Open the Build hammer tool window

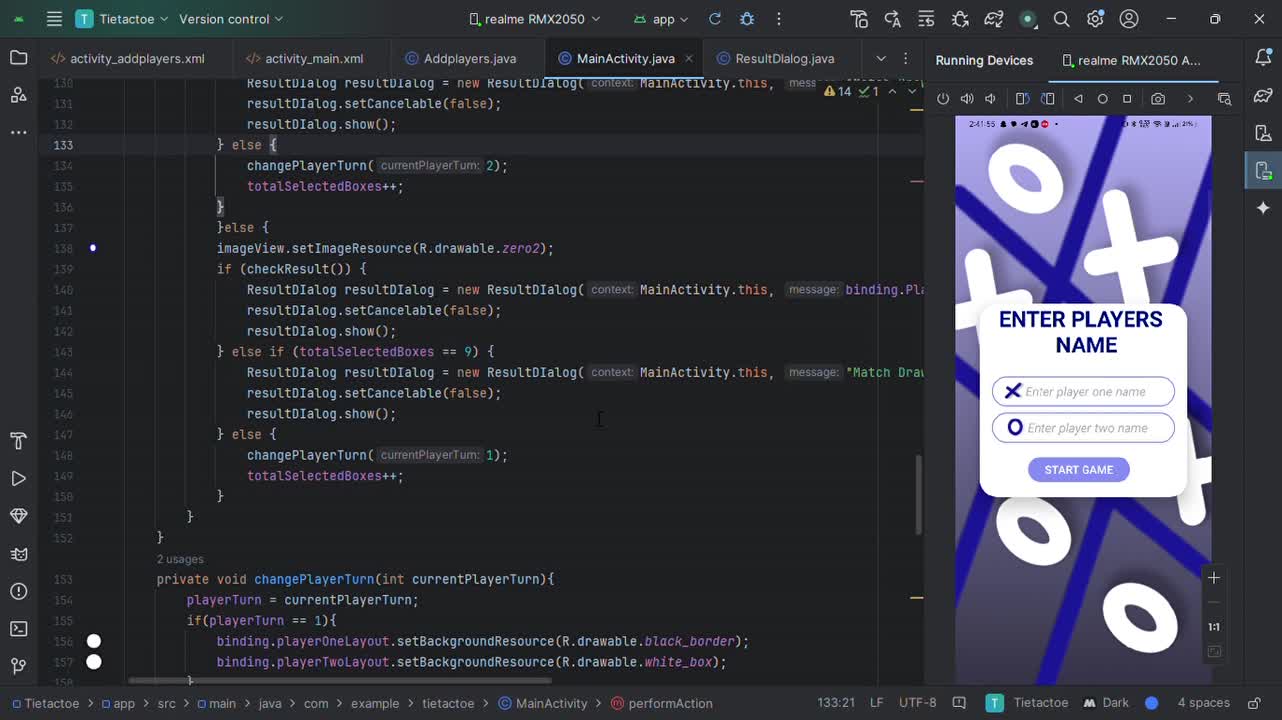(x=18, y=442)
